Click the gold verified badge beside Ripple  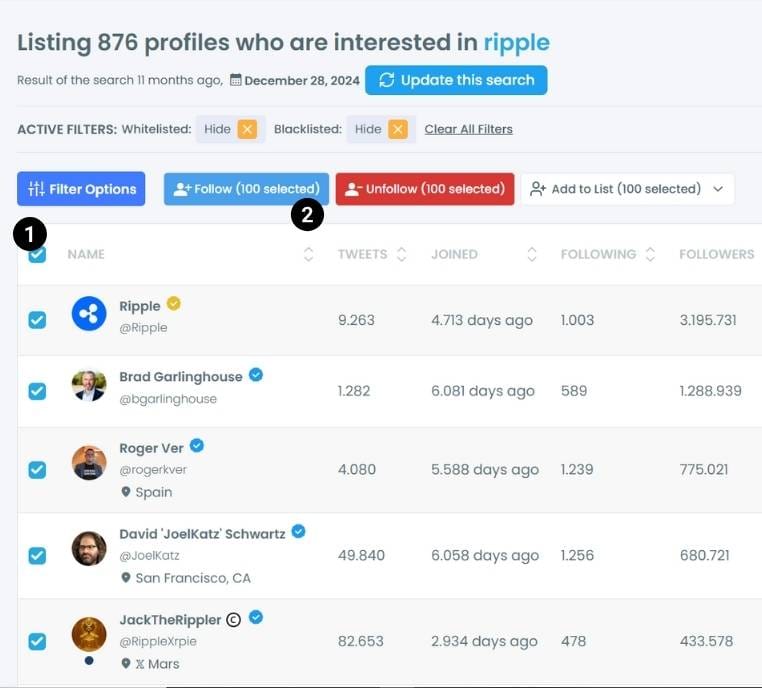click(x=174, y=303)
